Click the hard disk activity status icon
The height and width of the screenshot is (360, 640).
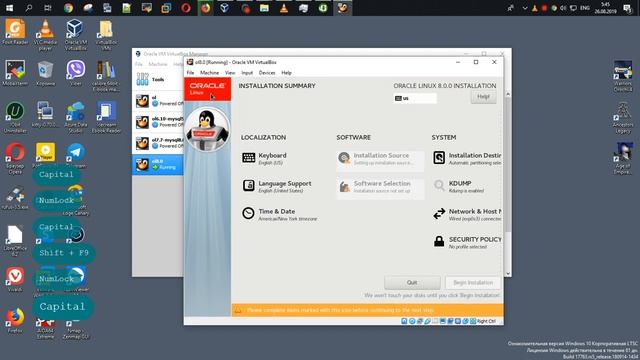tap(404, 321)
